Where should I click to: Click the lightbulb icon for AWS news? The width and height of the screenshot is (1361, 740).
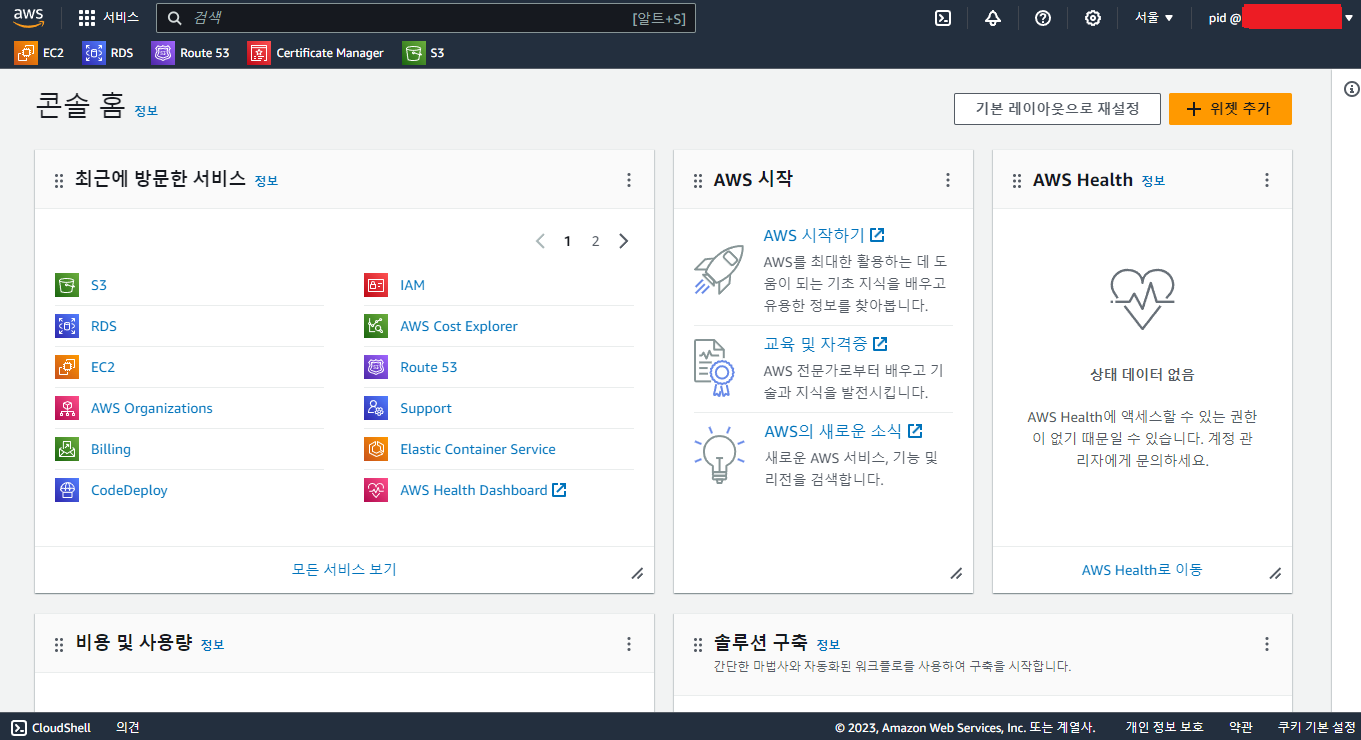point(719,455)
